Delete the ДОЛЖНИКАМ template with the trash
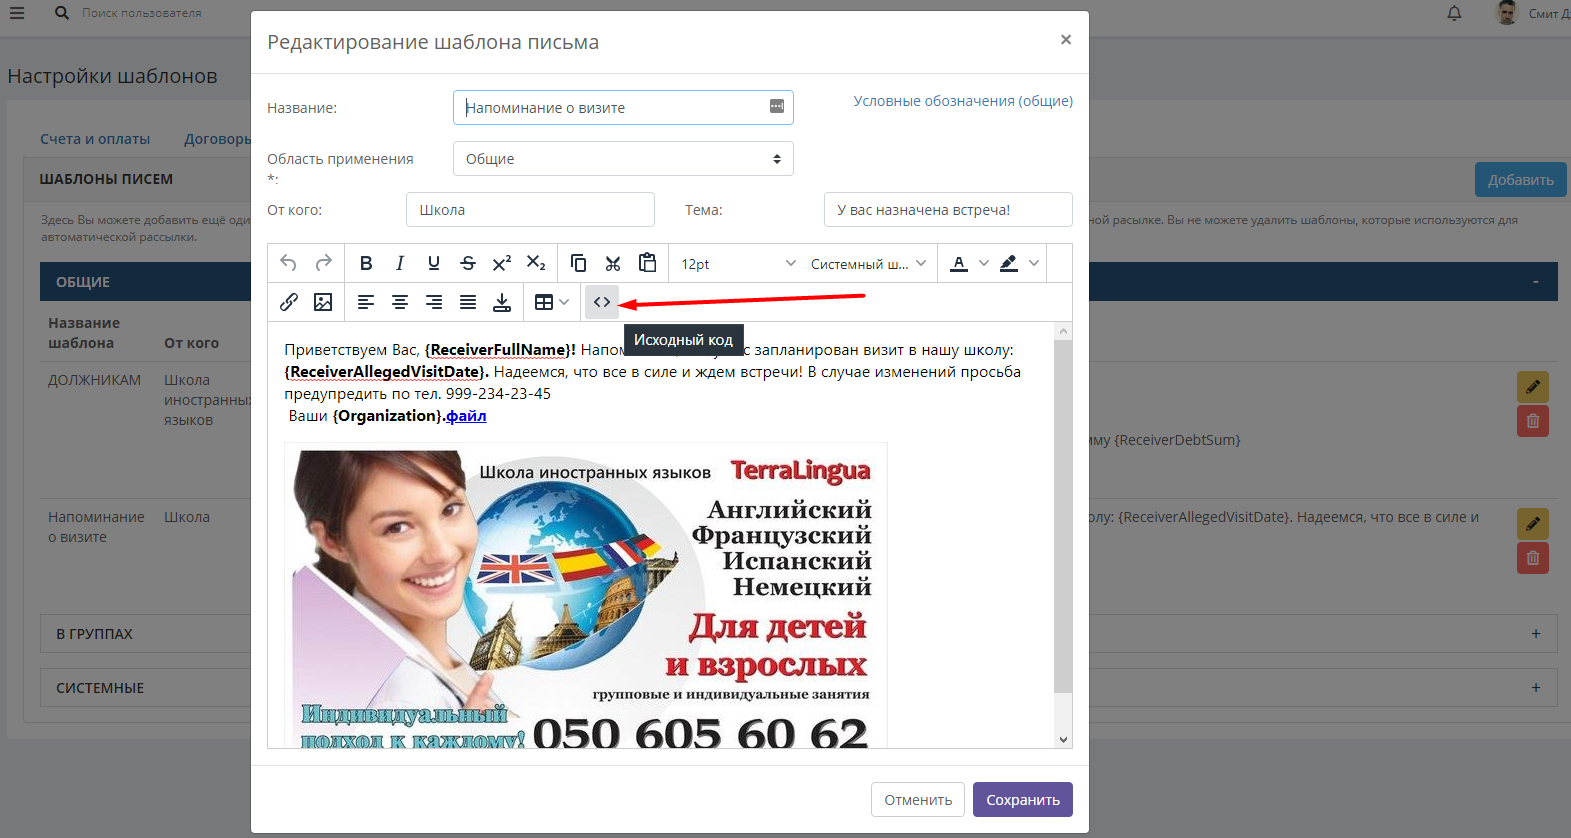Screen dimensions: 1571x838 pyautogui.click(x=1533, y=421)
